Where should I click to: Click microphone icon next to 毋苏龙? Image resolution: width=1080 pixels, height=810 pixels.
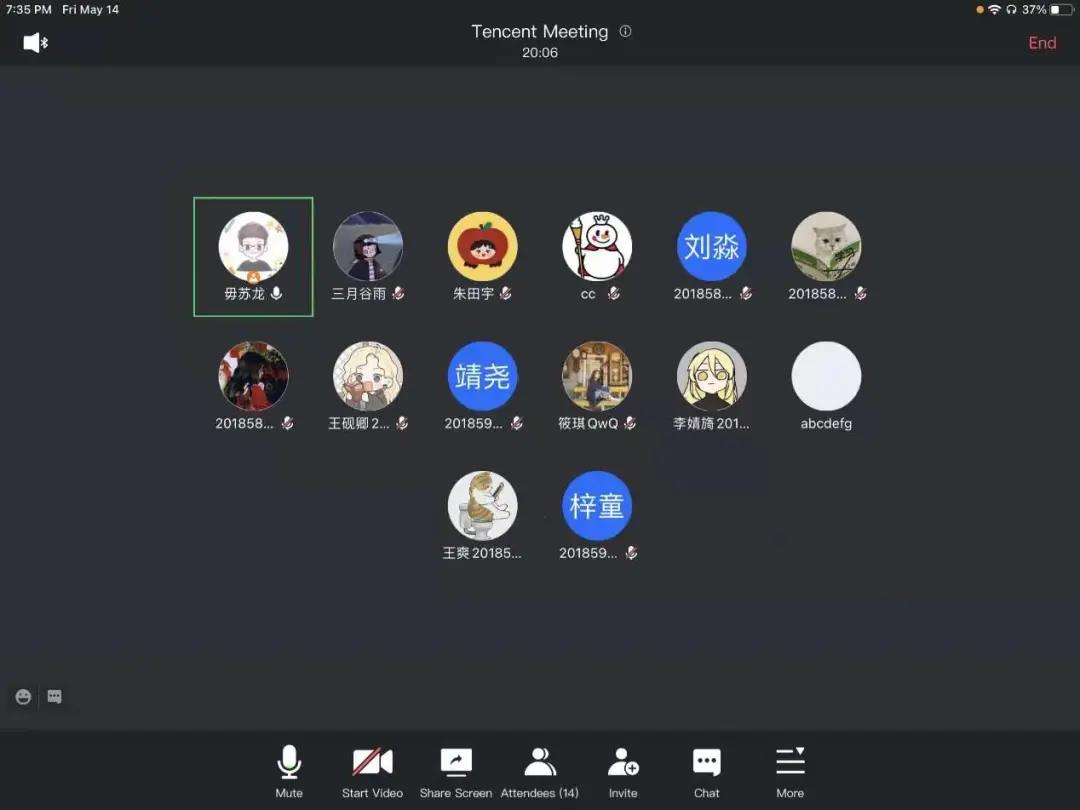276,293
